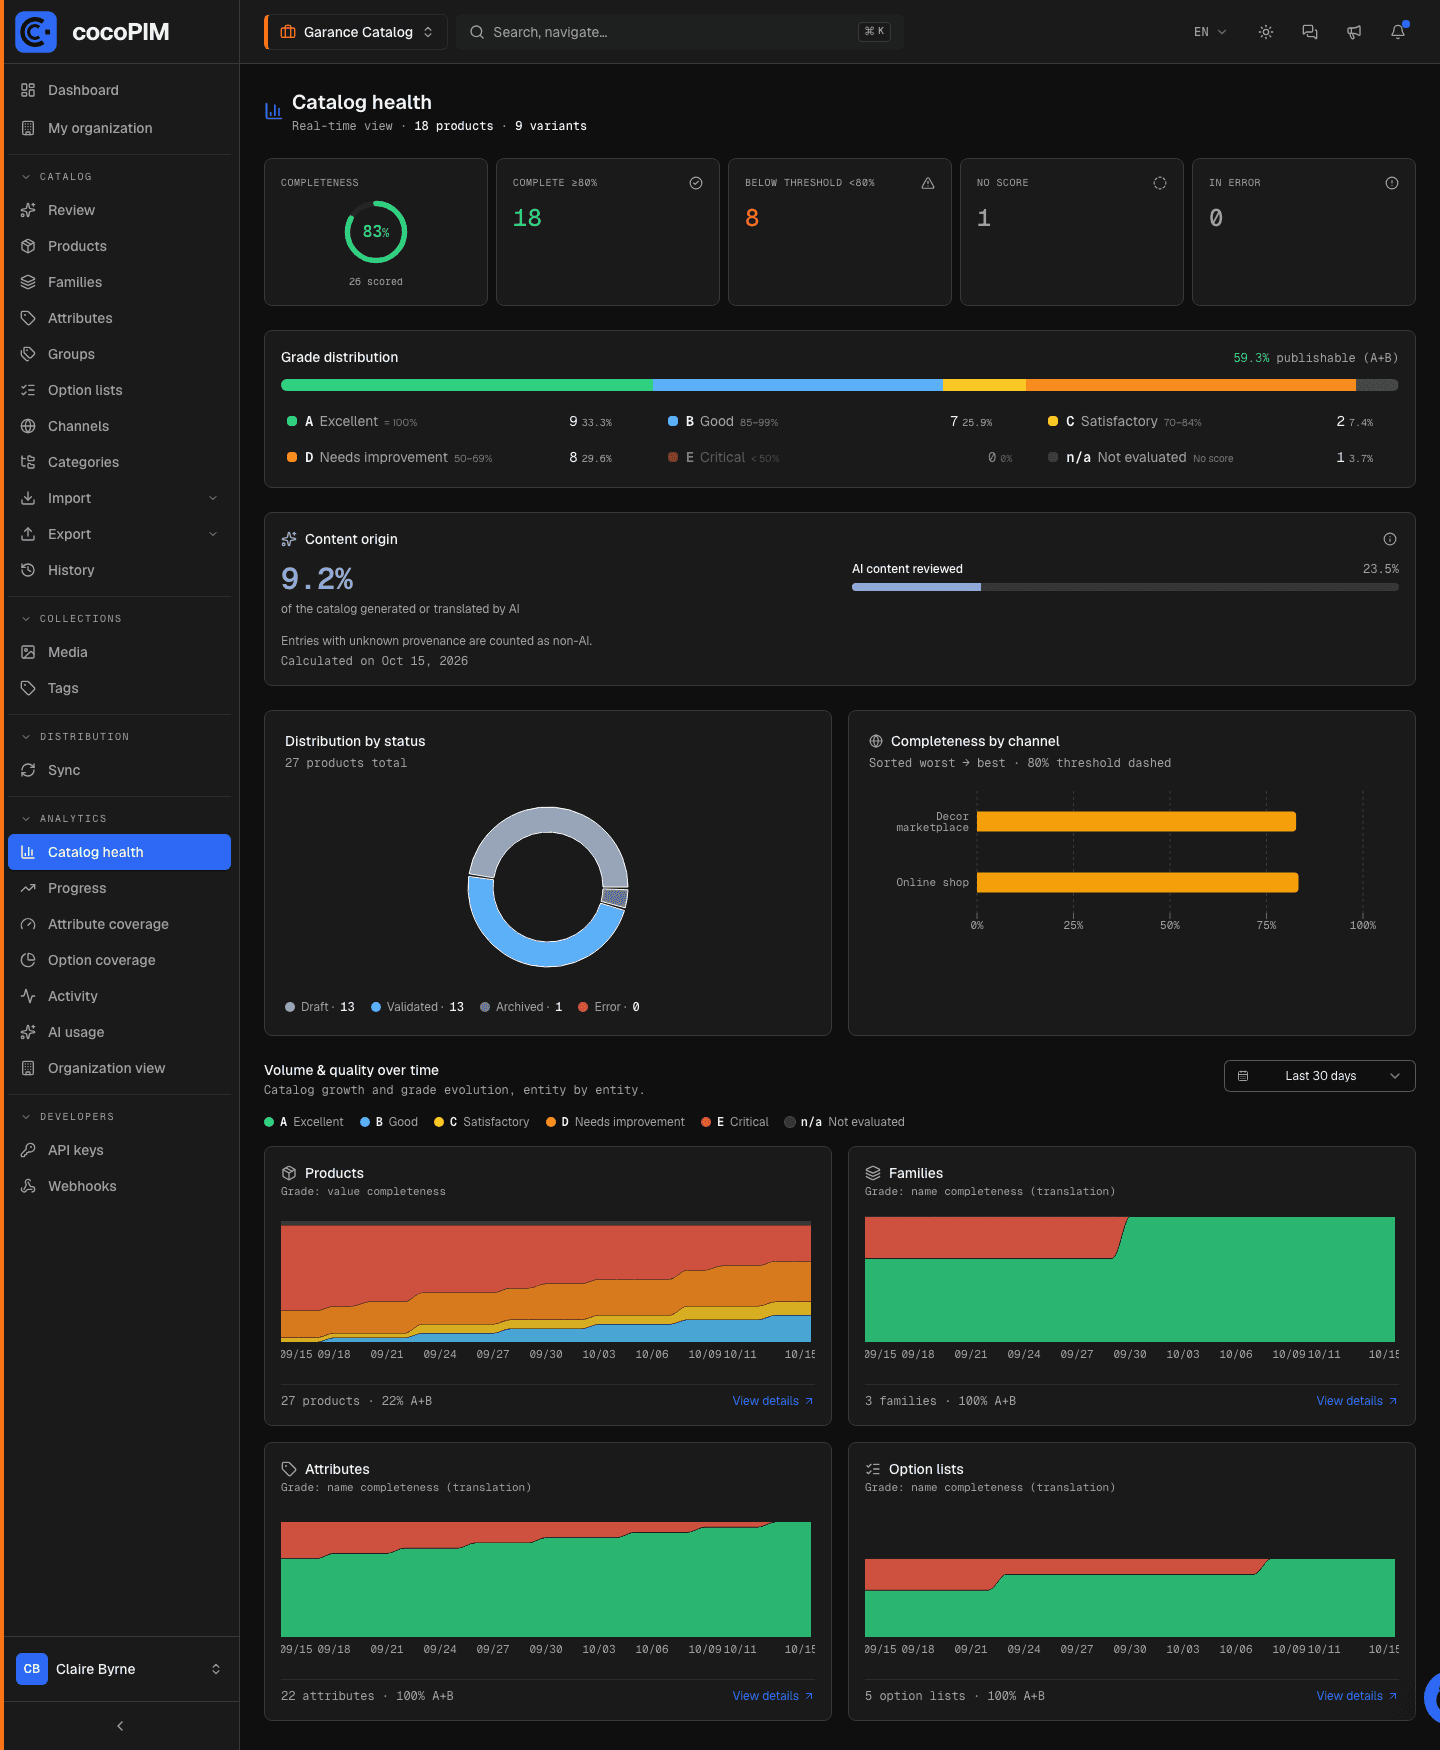The height and width of the screenshot is (1750, 1440).
Task: Toggle the E Critical legend in Volume section
Action: point(735,1122)
